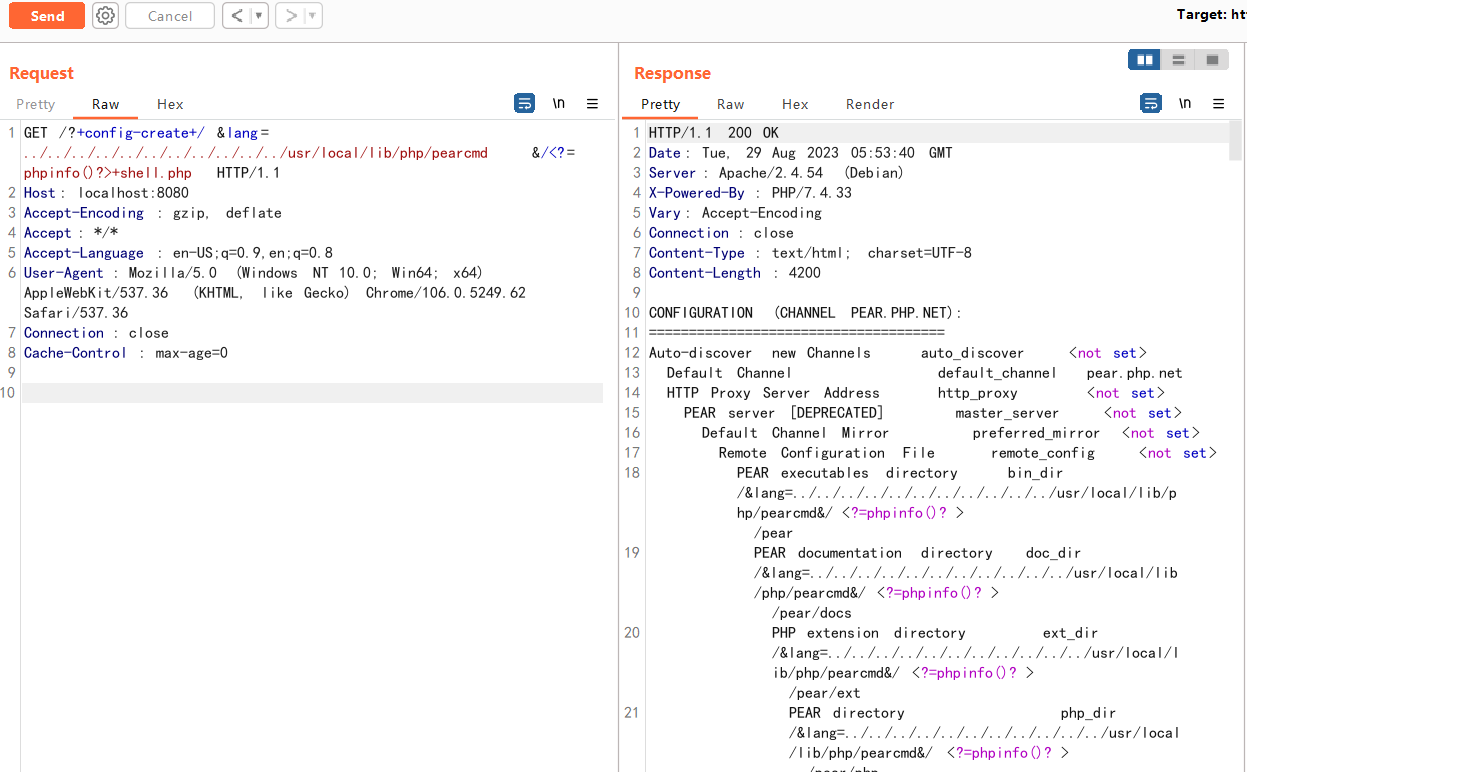Click the User-Agent header name
Image resolution: width=1469 pixels, height=772 pixels.
point(64,273)
